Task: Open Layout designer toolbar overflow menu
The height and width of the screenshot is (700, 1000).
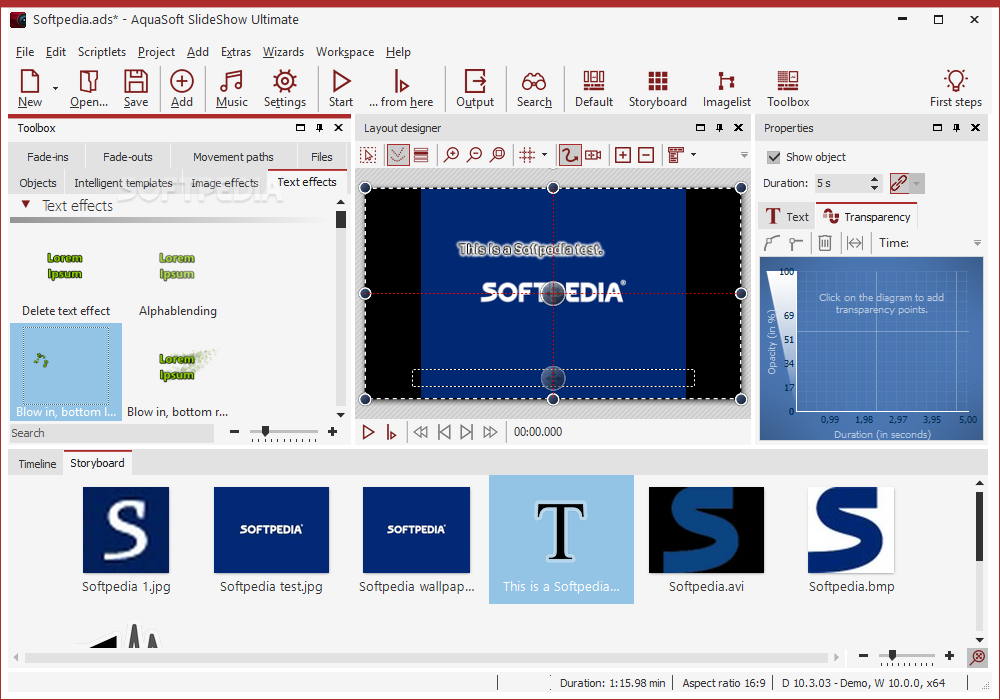Action: click(x=744, y=155)
